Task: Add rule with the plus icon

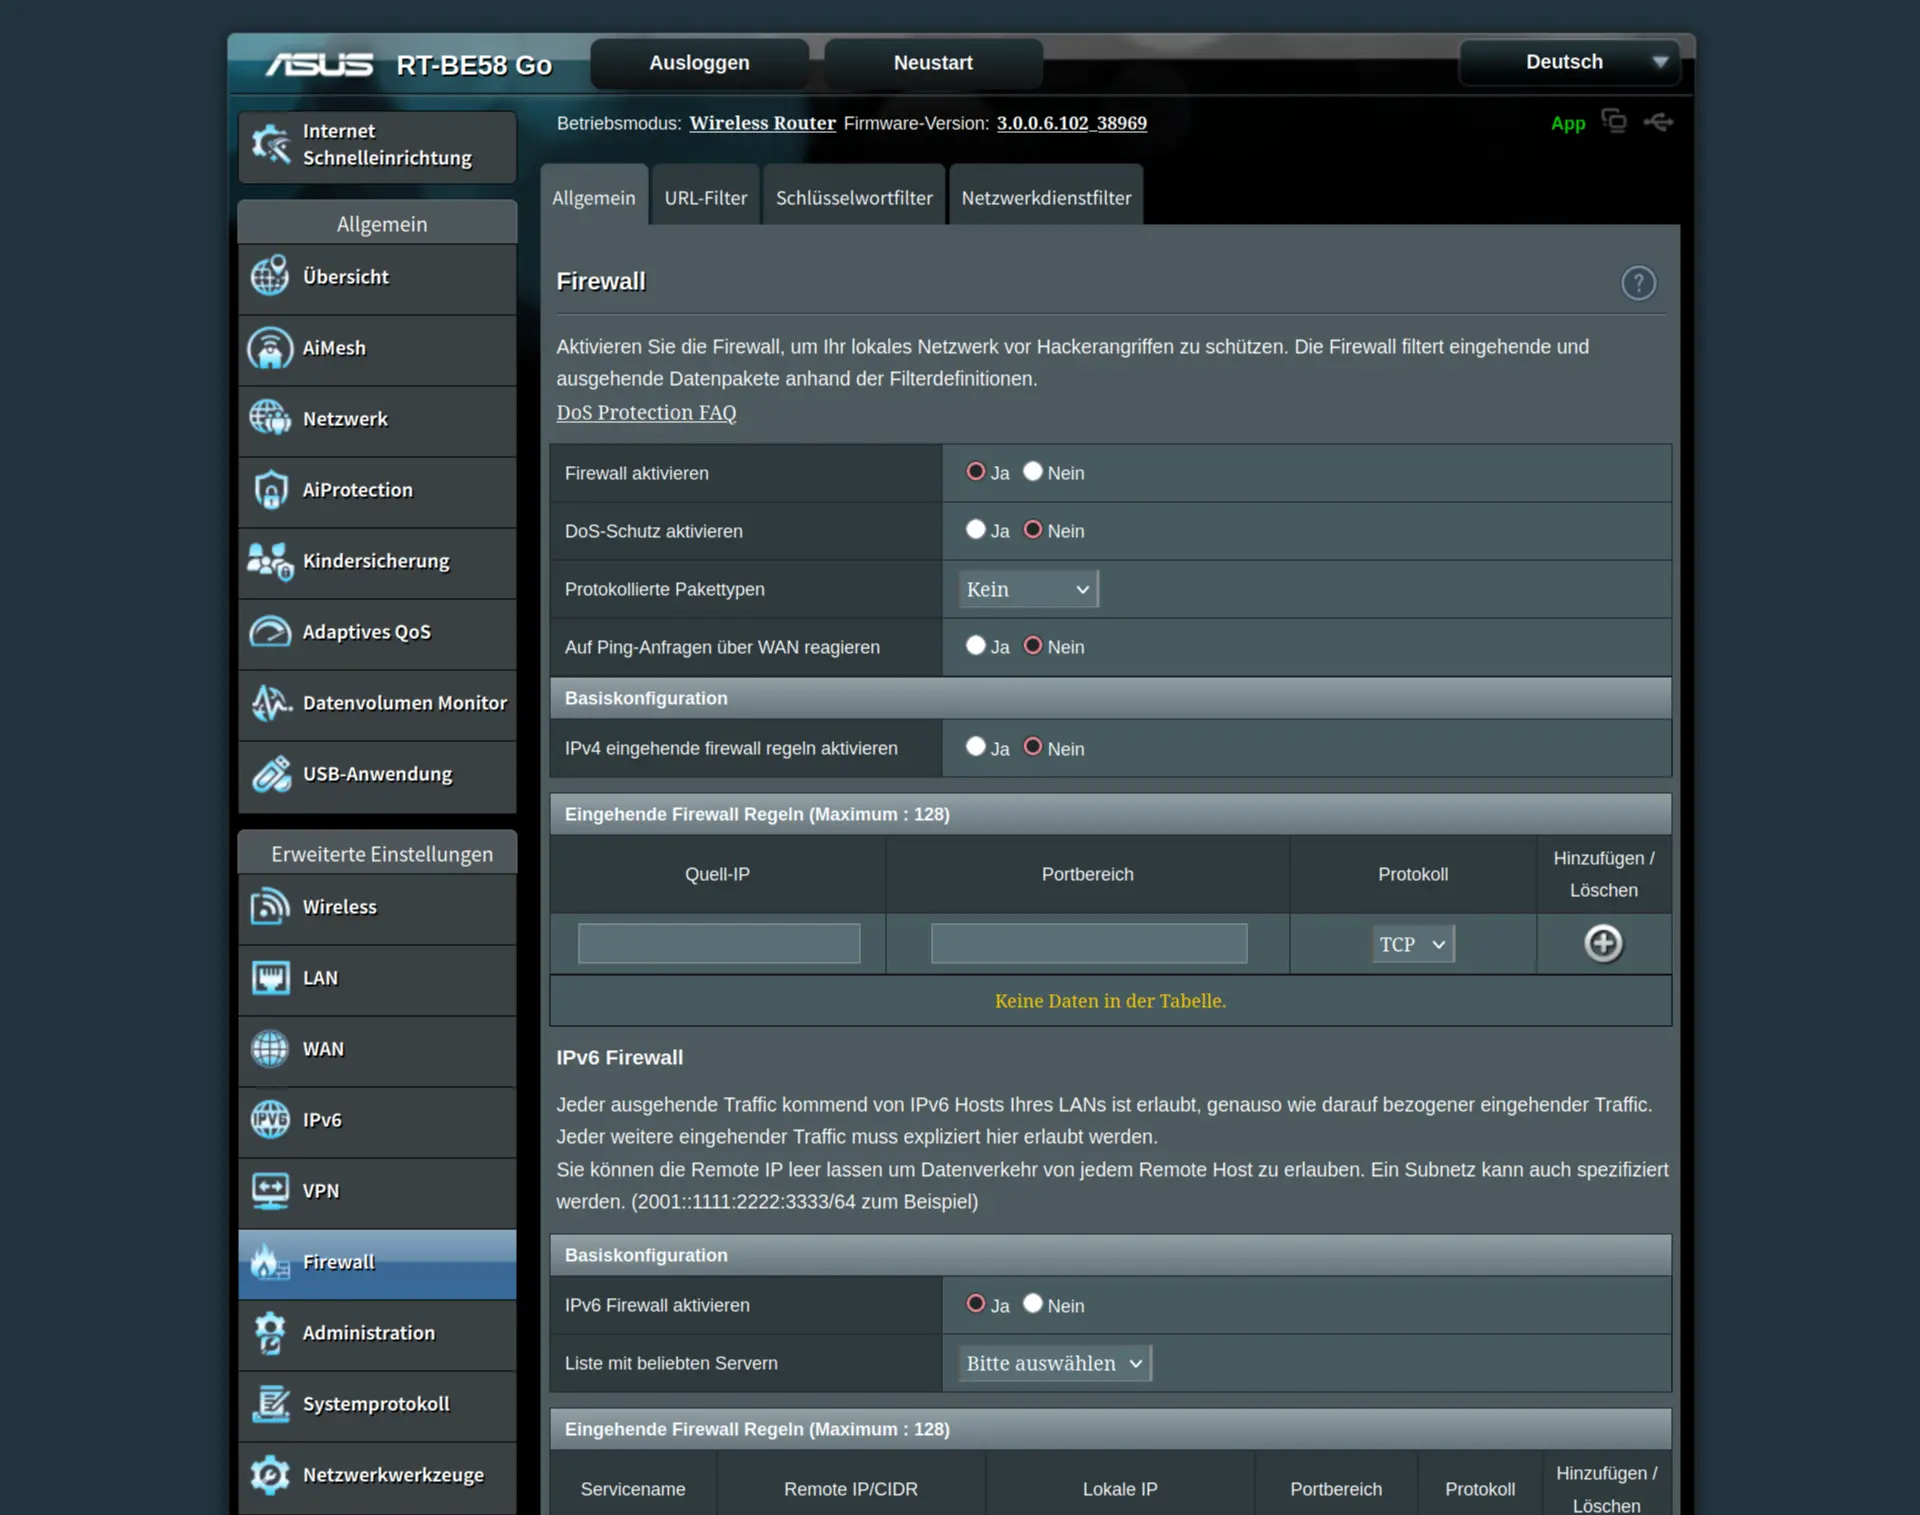Action: pos(1602,943)
